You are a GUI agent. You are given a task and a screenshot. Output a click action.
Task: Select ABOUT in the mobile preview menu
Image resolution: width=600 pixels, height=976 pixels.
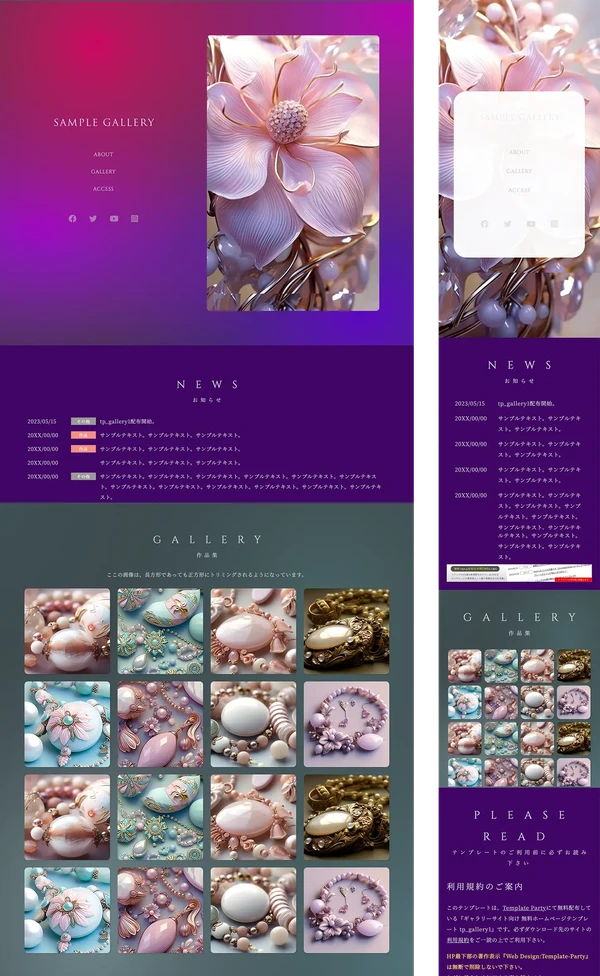[x=519, y=152]
